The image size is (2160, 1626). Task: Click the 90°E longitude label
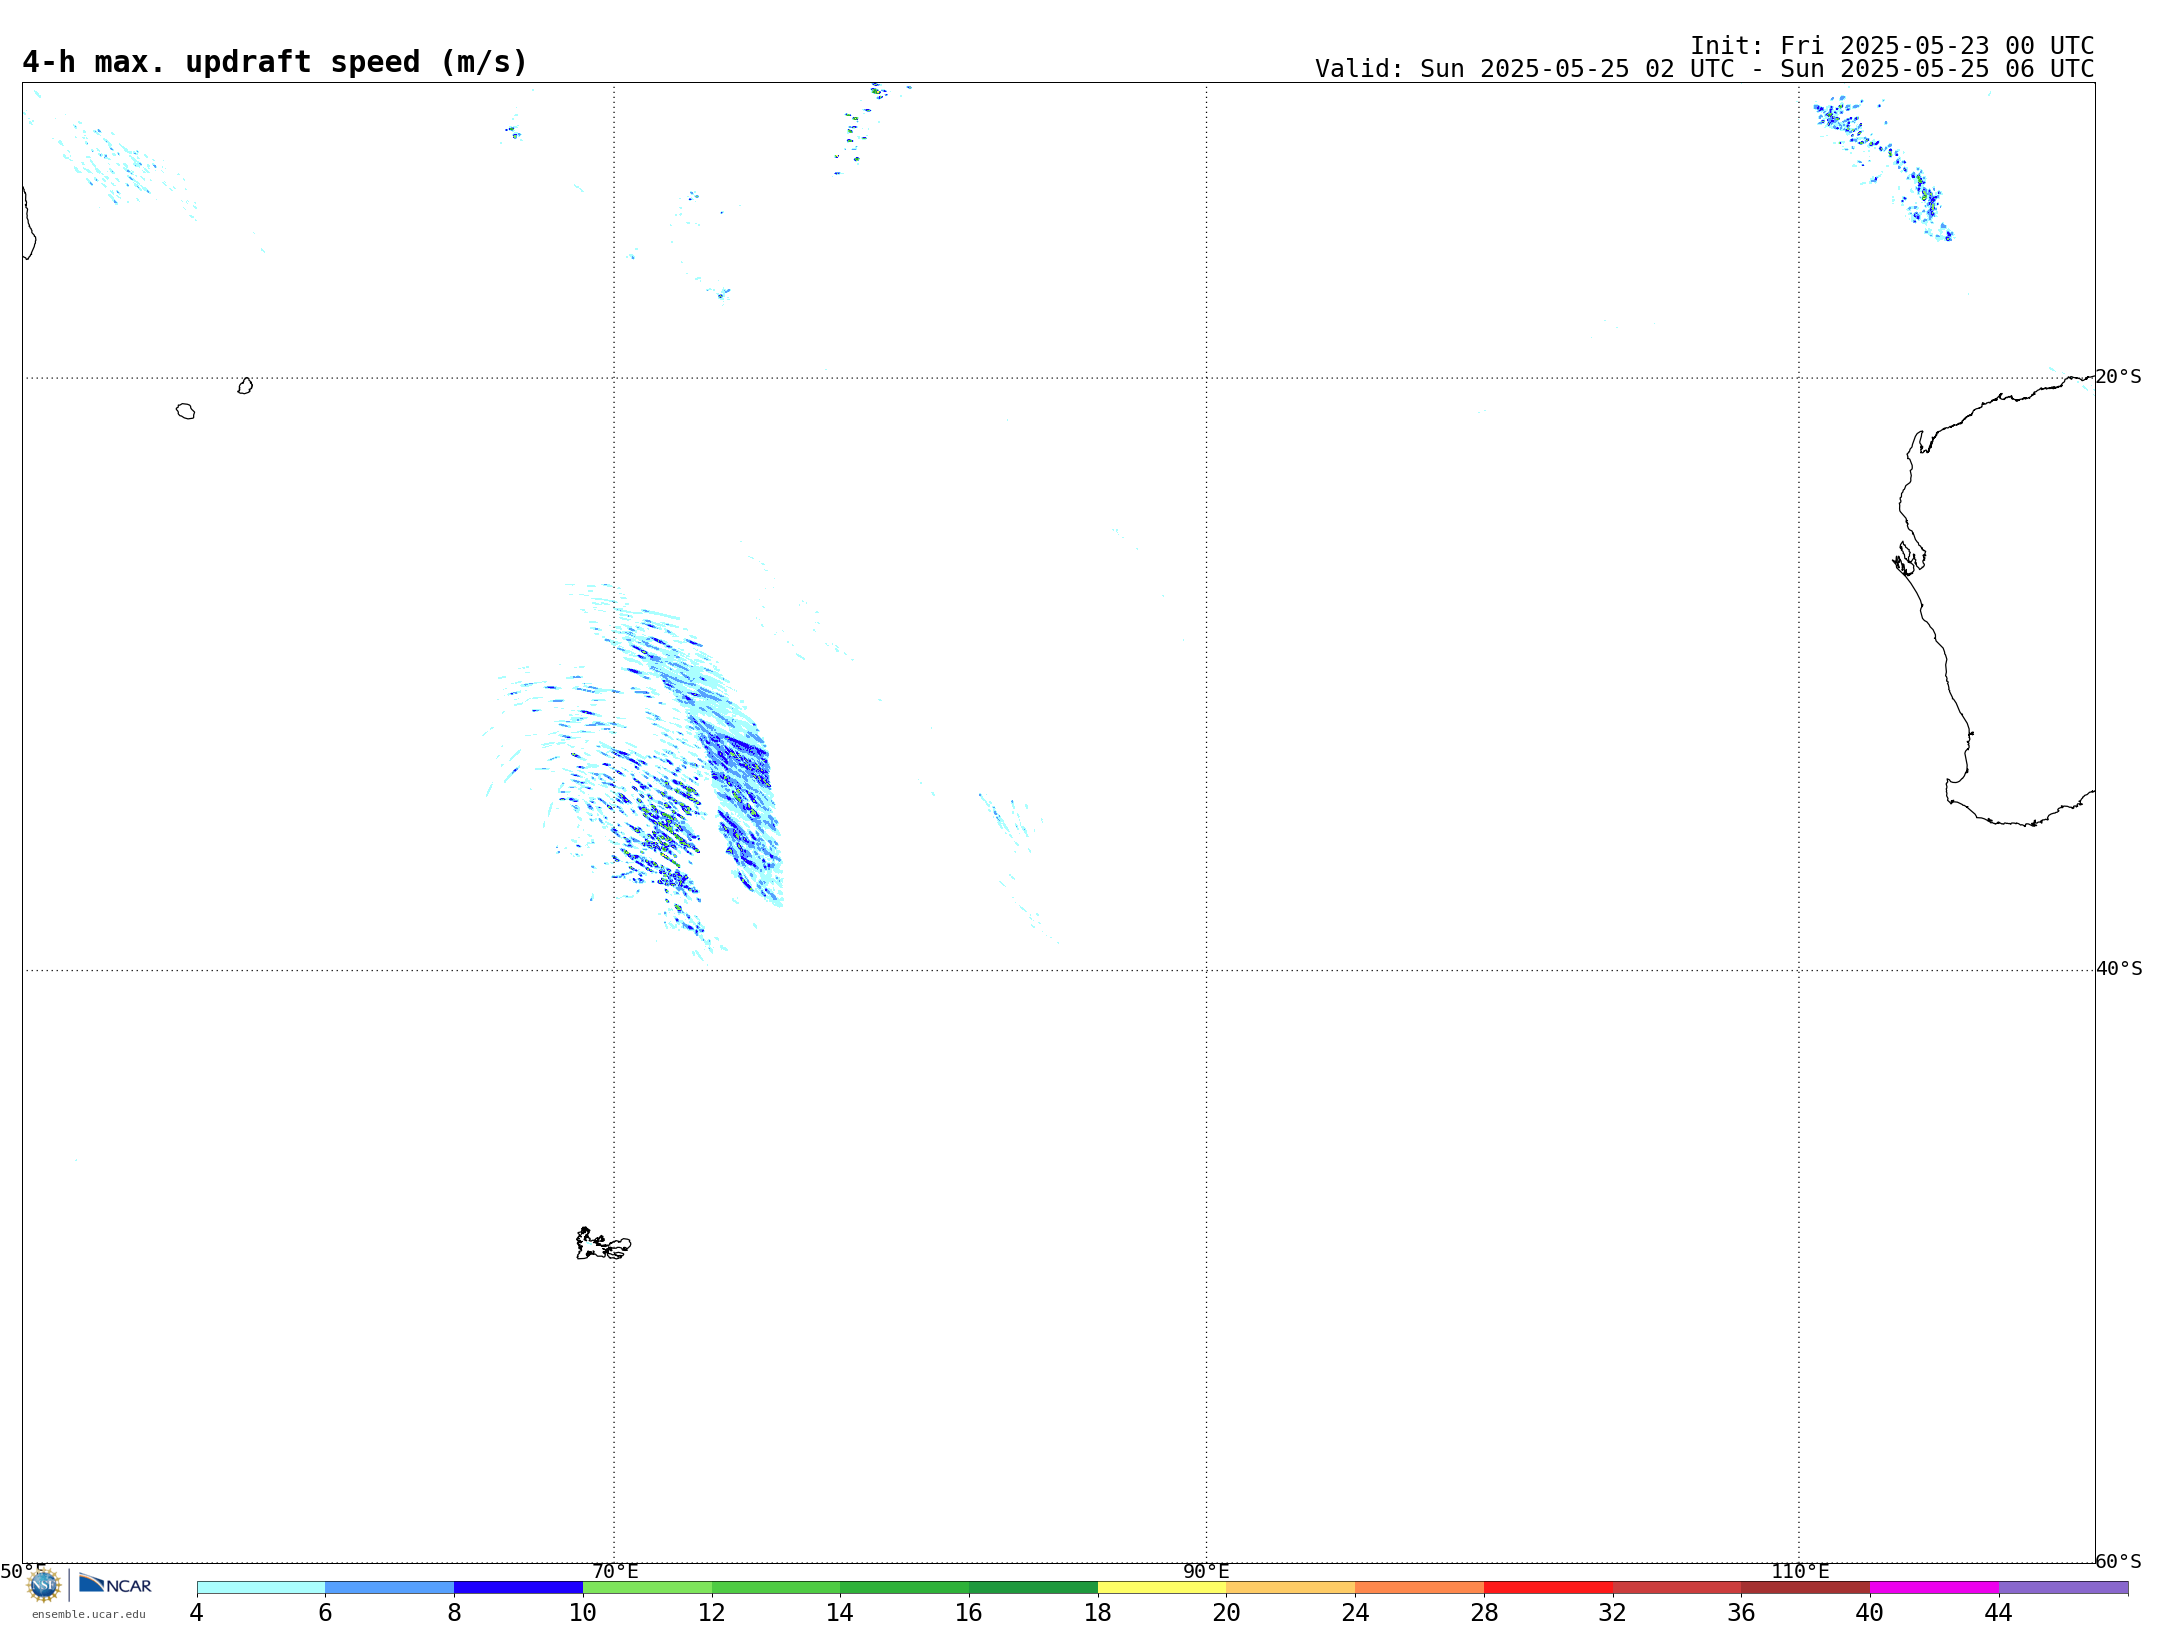[x=1206, y=1571]
